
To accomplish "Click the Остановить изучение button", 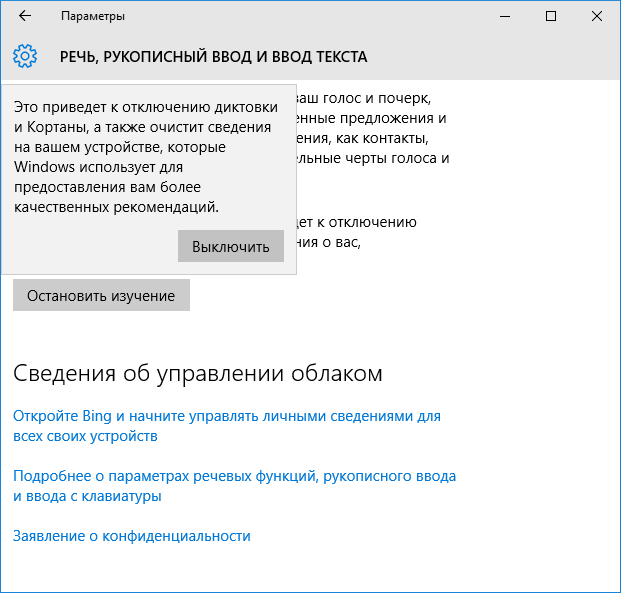I will (x=101, y=295).
